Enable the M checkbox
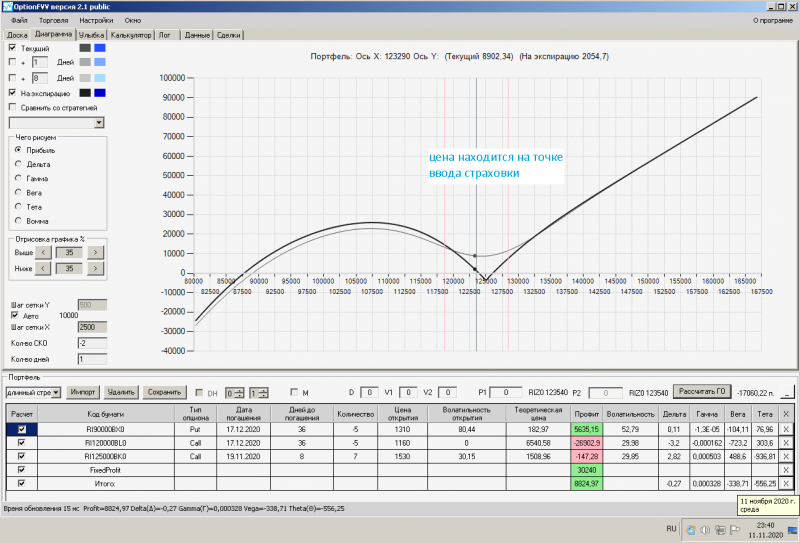The width and height of the screenshot is (800, 543). click(294, 392)
